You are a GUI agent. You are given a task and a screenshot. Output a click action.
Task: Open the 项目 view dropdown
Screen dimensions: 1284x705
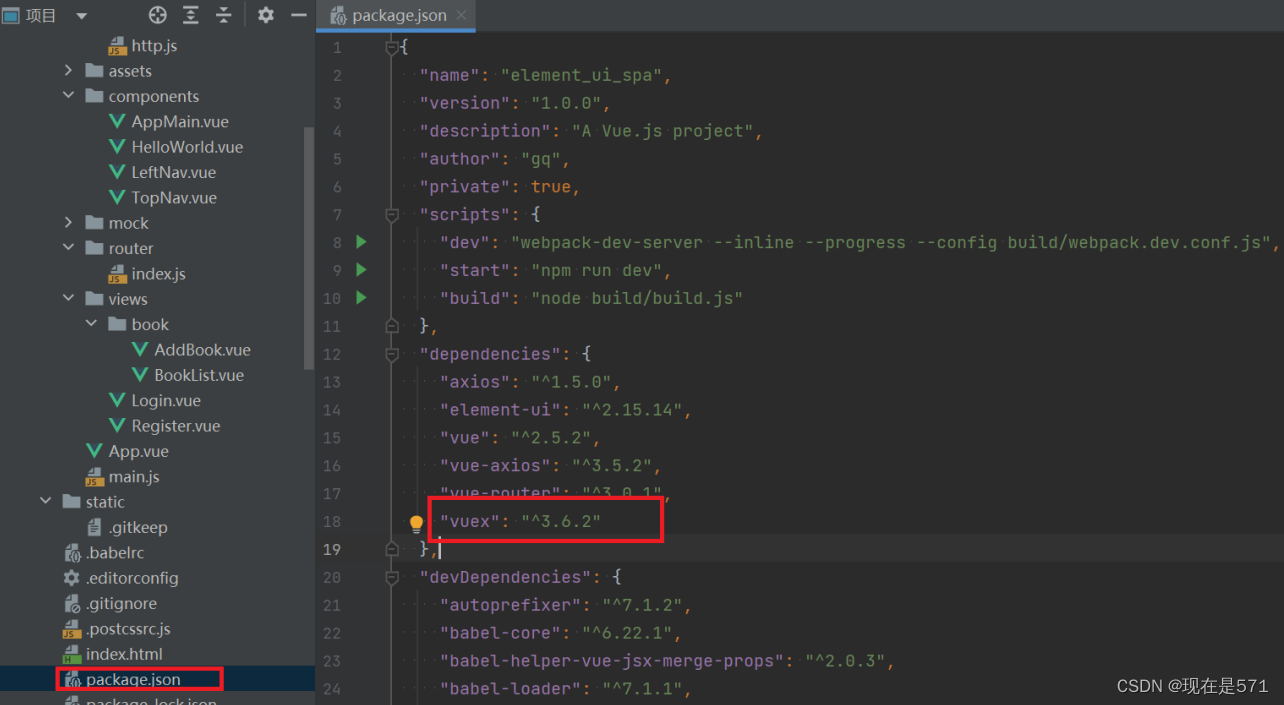80,15
